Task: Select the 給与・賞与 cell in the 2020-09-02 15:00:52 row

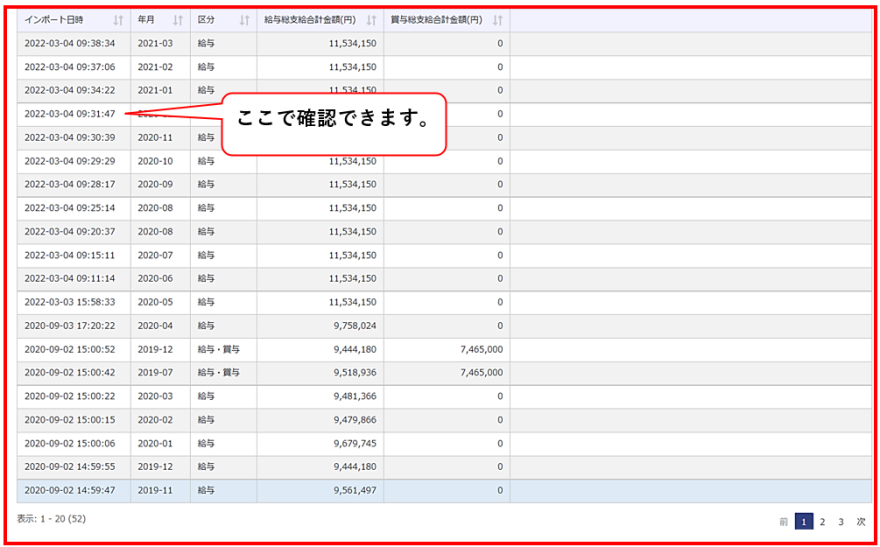Action: point(218,349)
